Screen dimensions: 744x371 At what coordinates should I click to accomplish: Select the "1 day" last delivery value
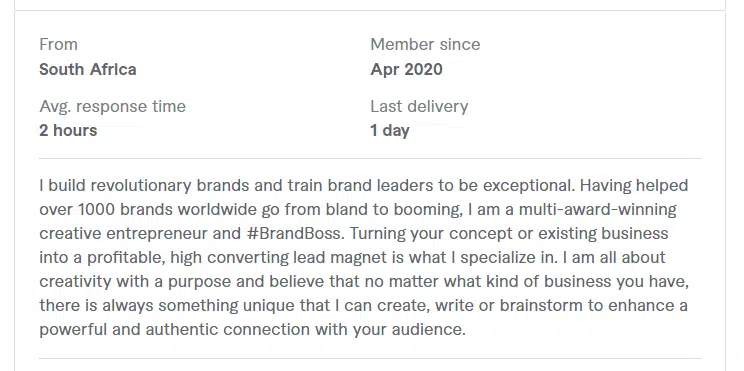390,131
